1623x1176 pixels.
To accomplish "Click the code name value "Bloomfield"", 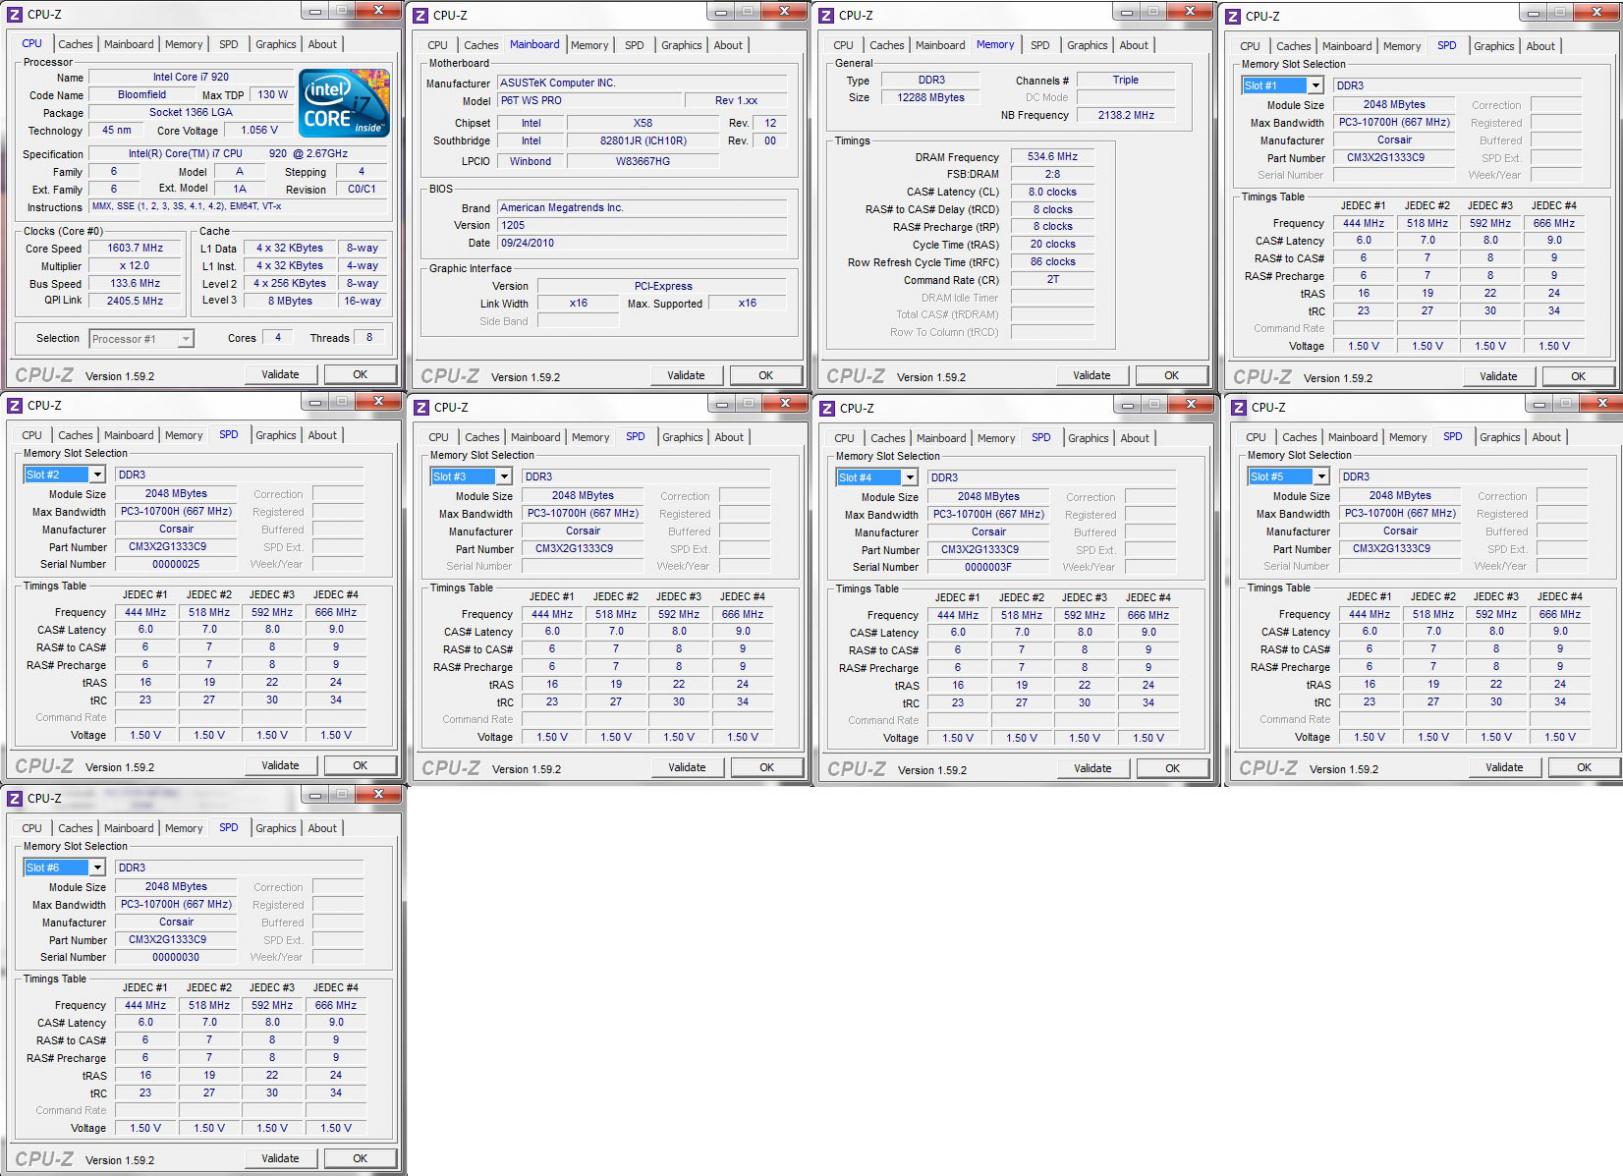I will pyautogui.click(x=142, y=95).
